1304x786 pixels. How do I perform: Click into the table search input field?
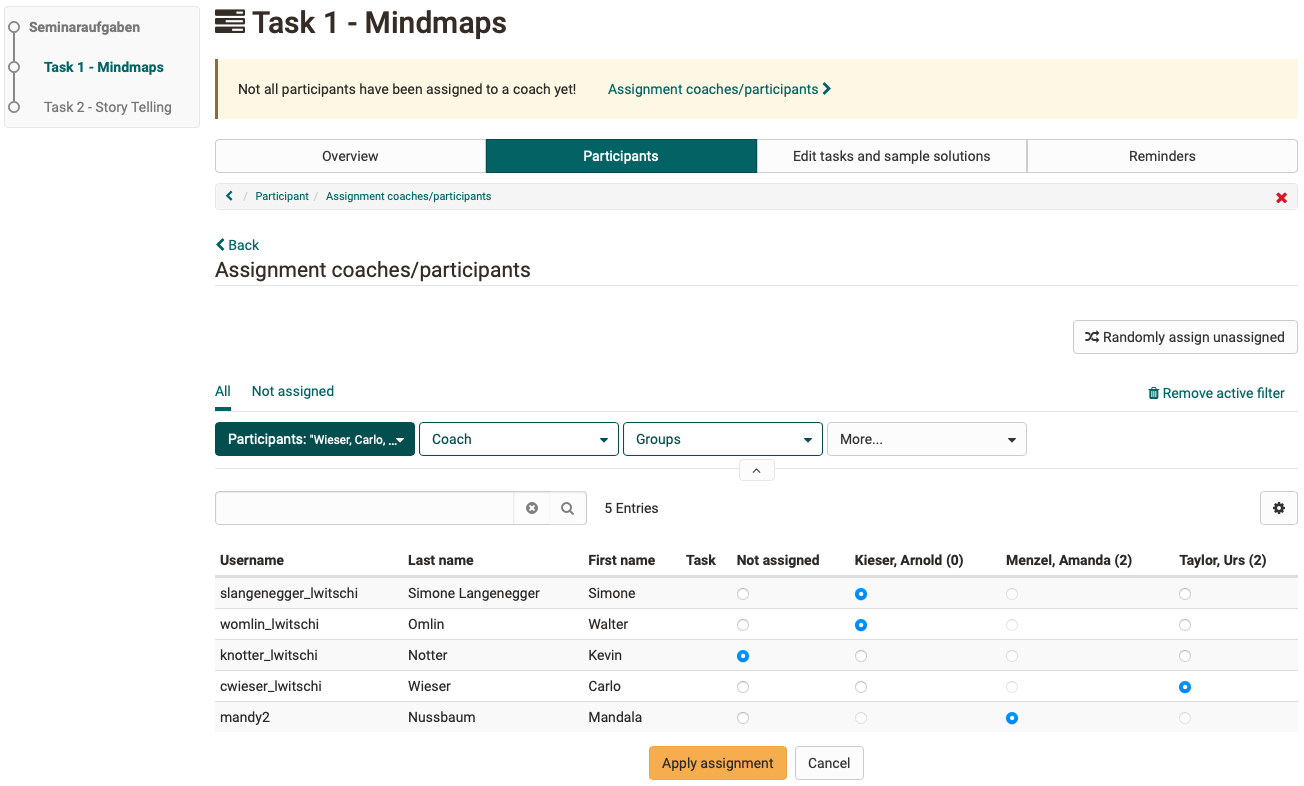tap(365, 508)
